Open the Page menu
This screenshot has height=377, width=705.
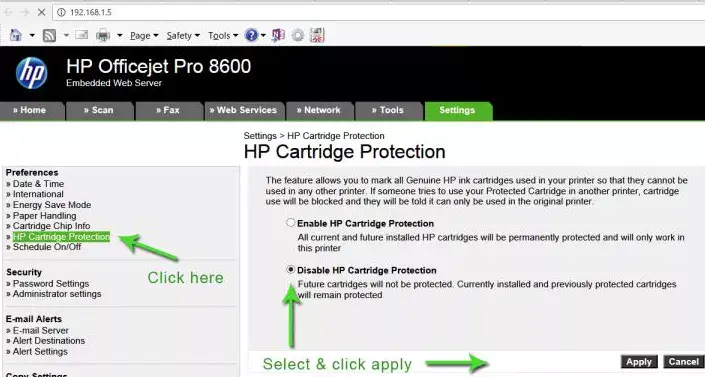(x=144, y=36)
